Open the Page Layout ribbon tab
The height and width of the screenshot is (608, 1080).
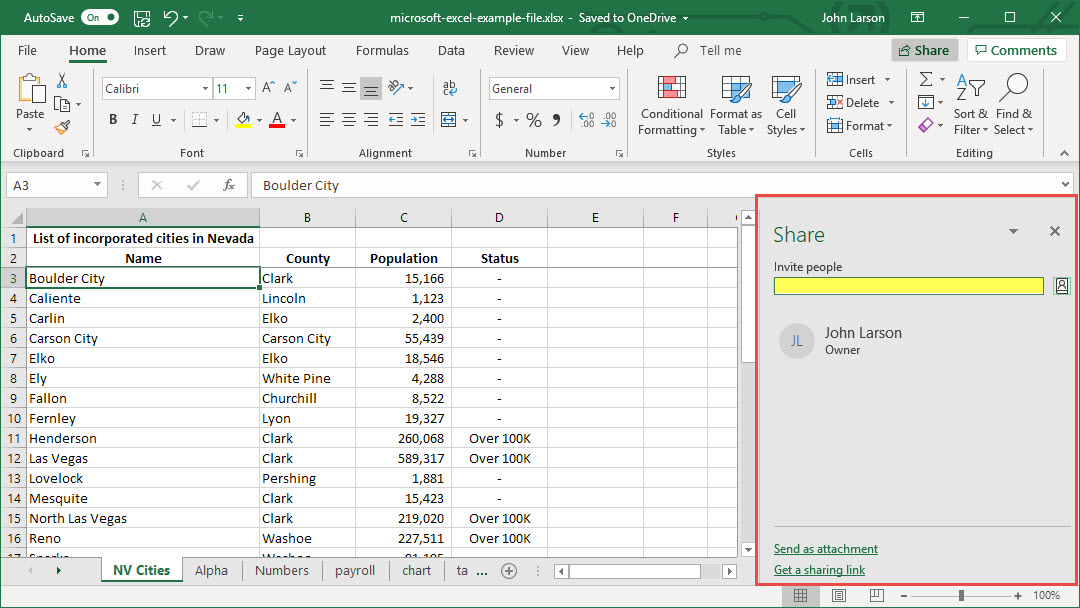click(x=290, y=51)
